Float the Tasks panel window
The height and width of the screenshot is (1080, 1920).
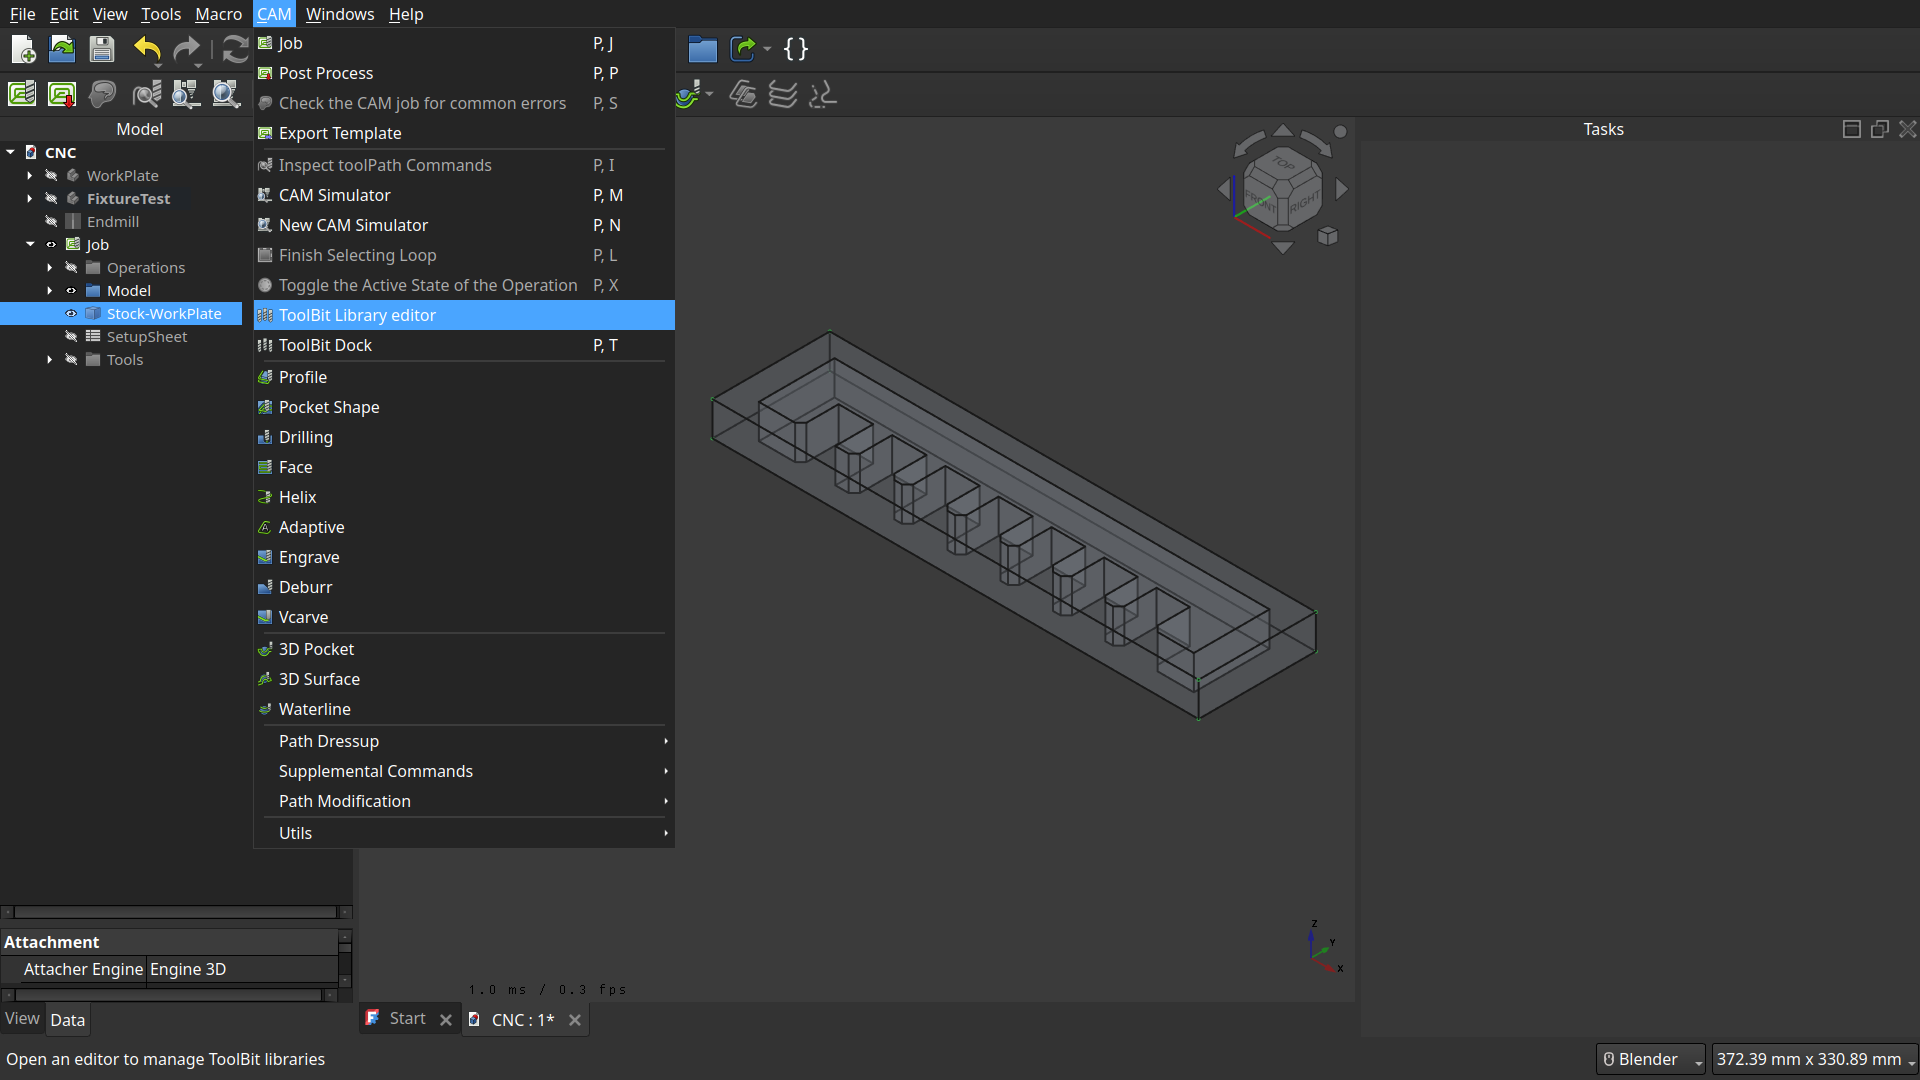[x=1880, y=129]
